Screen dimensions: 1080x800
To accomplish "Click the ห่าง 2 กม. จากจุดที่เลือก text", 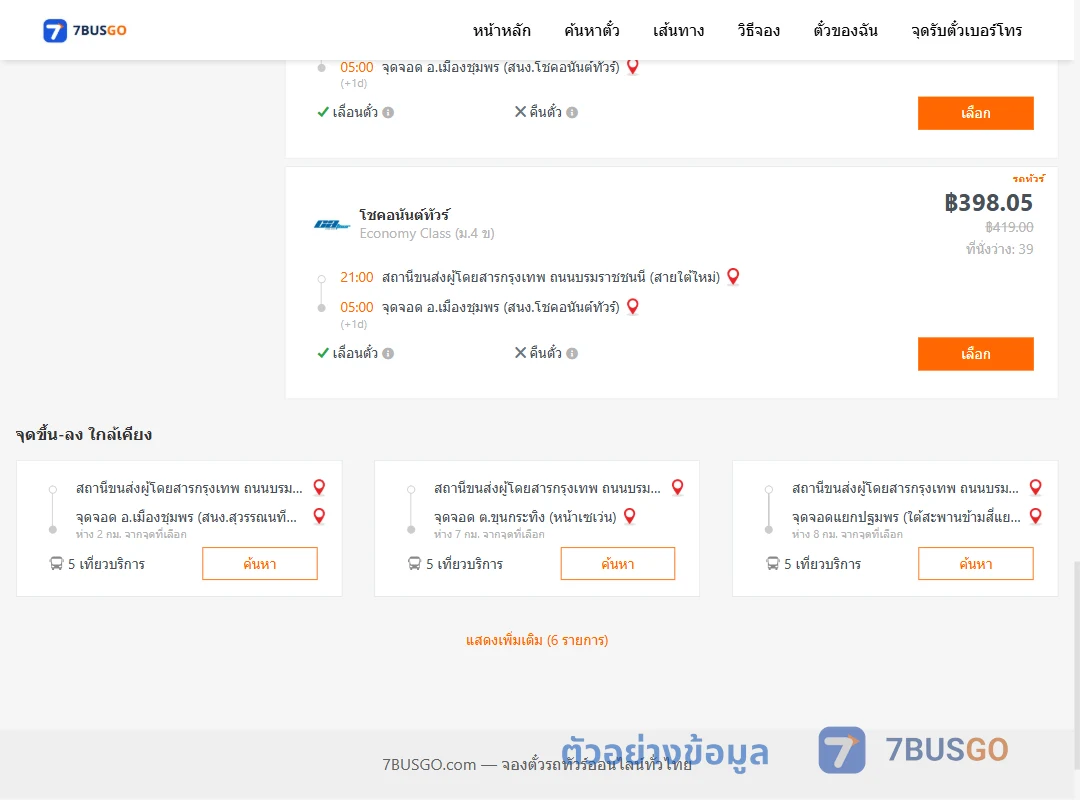I will tap(131, 534).
